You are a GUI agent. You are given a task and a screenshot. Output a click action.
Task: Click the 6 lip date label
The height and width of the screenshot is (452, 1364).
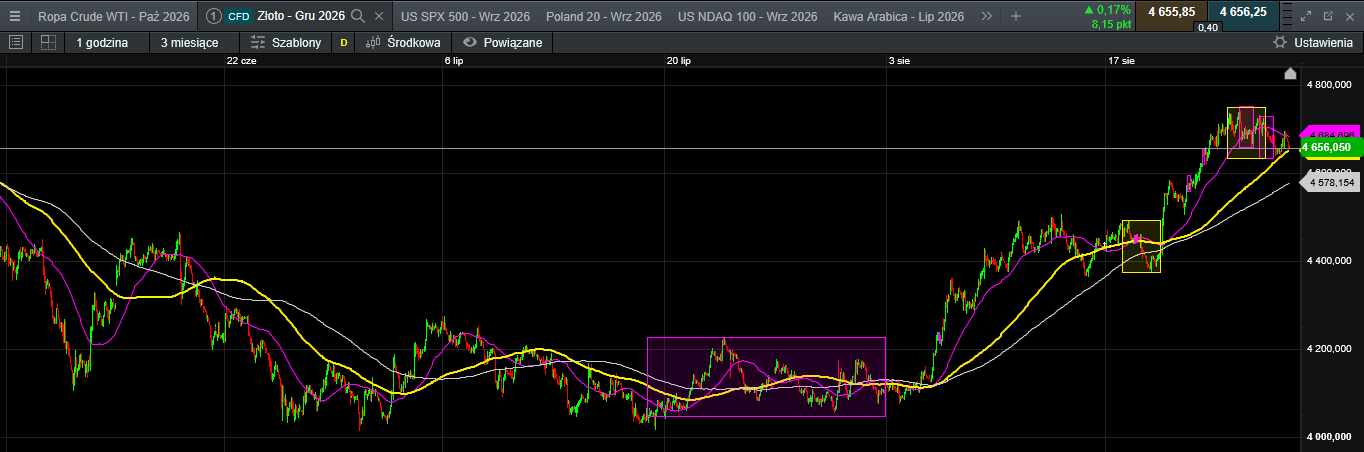[x=454, y=61]
